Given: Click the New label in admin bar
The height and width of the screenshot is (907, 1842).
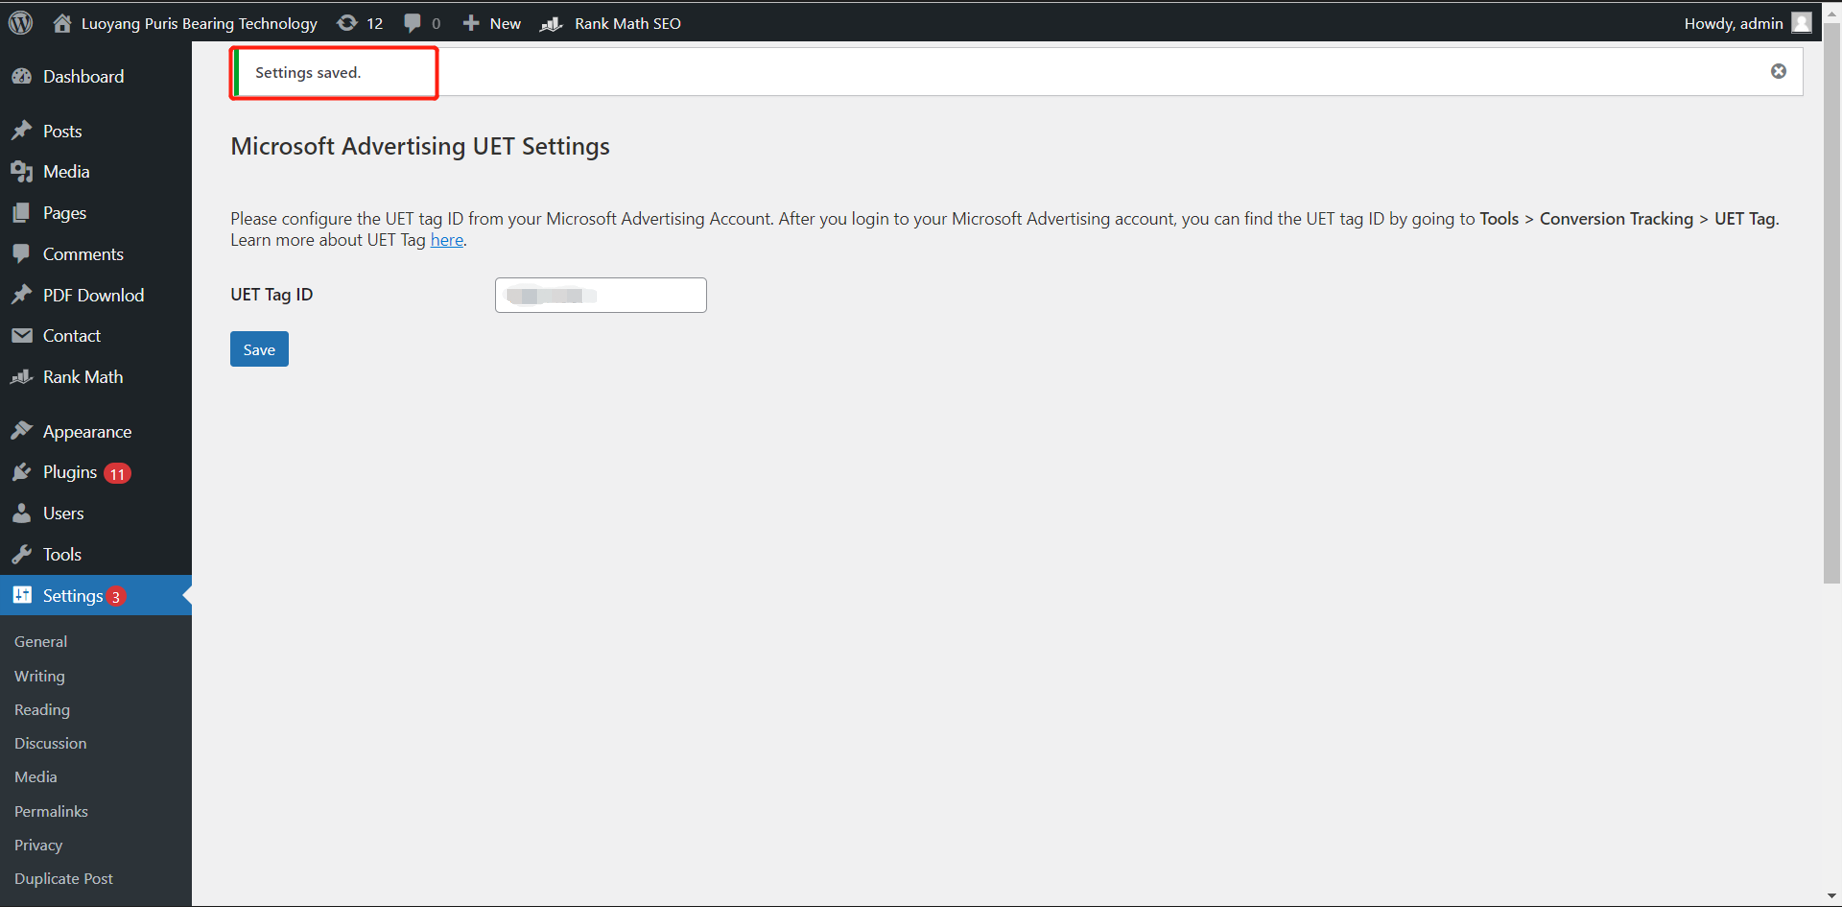Looking at the screenshot, I should (x=505, y=23).
